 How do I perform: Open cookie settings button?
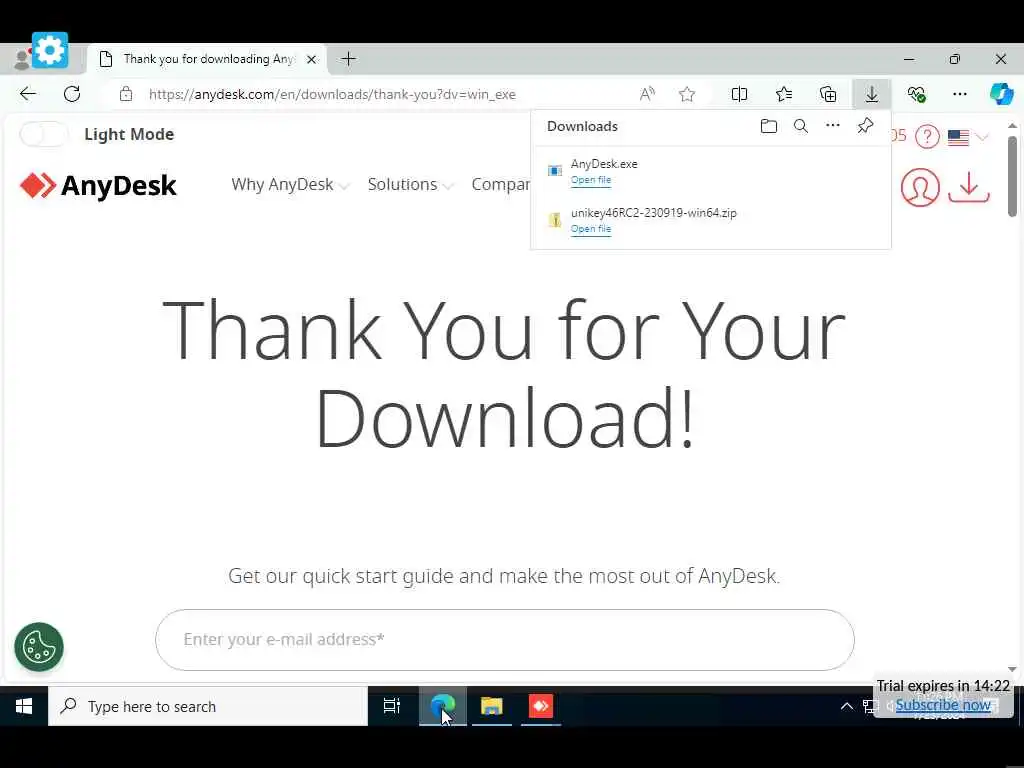coord(39,647)
